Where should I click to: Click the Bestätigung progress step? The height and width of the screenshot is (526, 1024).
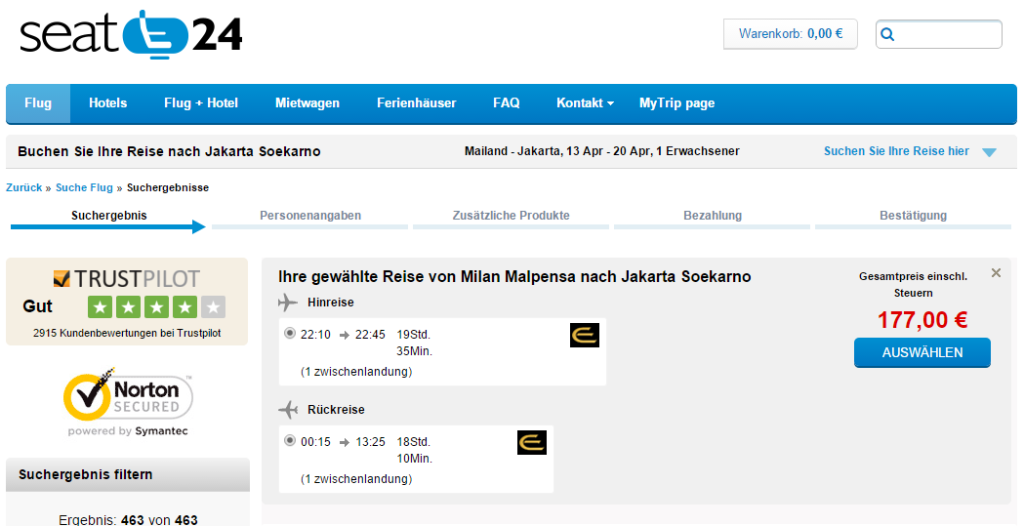(913, 215)
